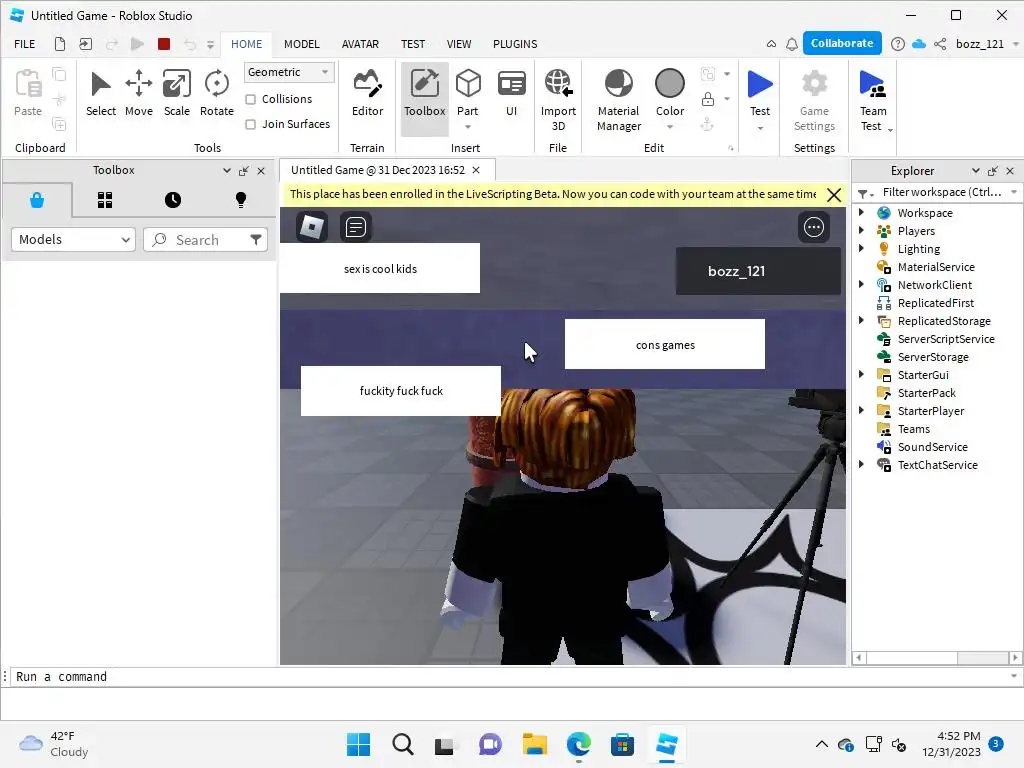Image resolution: width=1024 pixels, height=768 pixels.
Task: Stop the running playtest
Action: pyautogui.click(x=164, y=44)
